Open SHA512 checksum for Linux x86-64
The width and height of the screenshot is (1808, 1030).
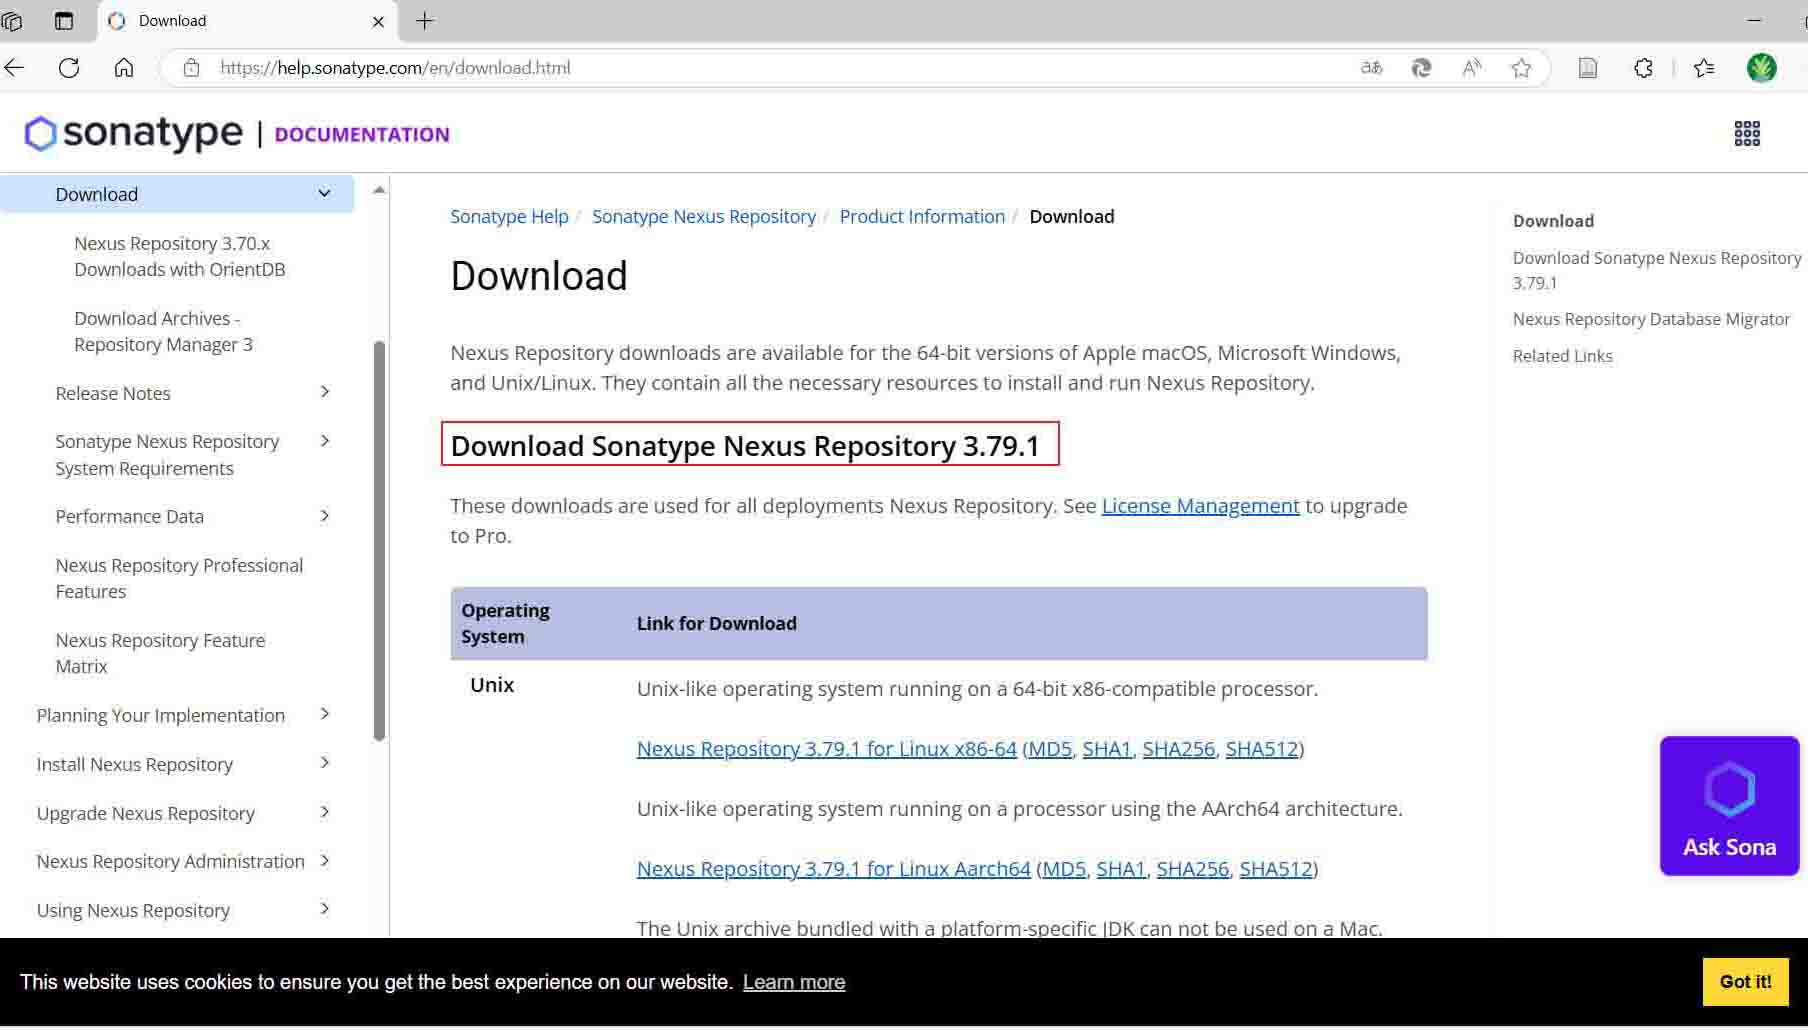pyautogui.click(x=1262, y=749)
